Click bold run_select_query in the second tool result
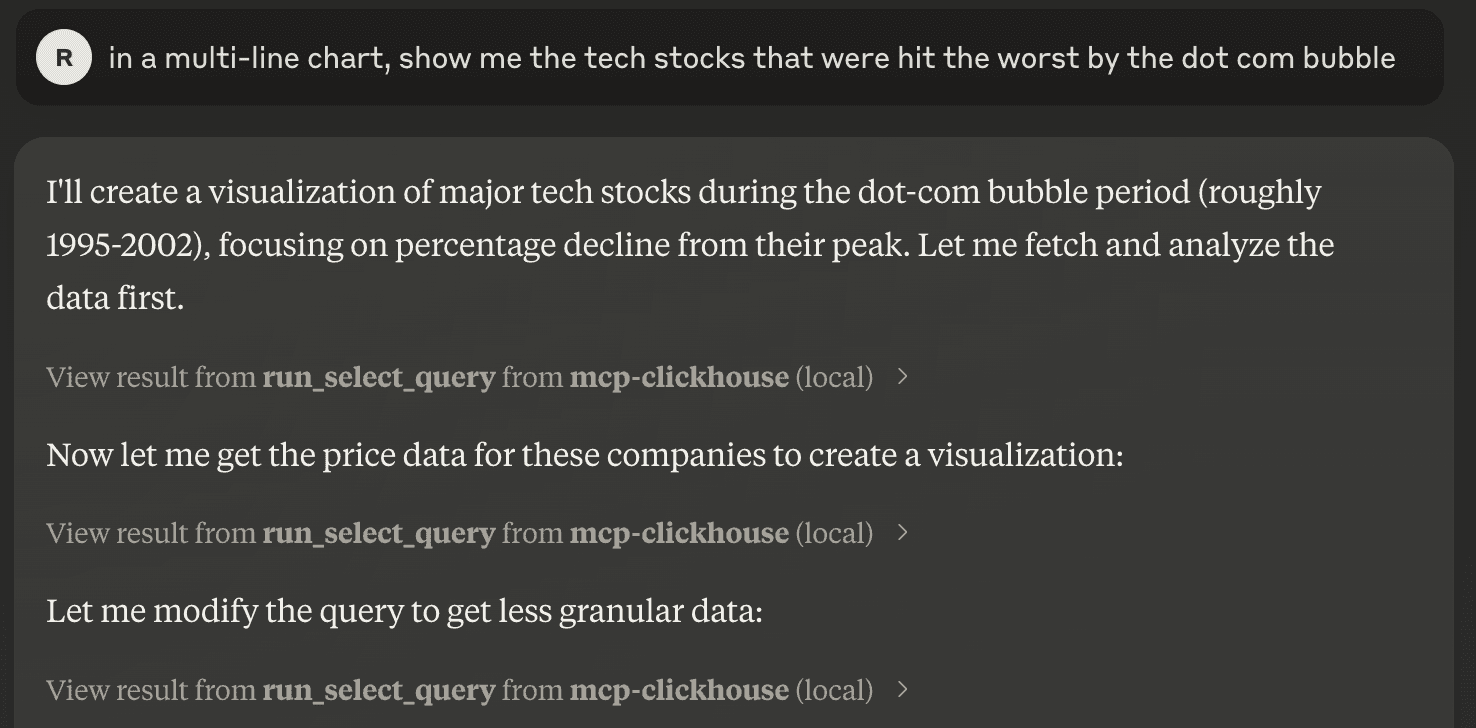This screenshot has height=728, width=1476. (379, 533)
